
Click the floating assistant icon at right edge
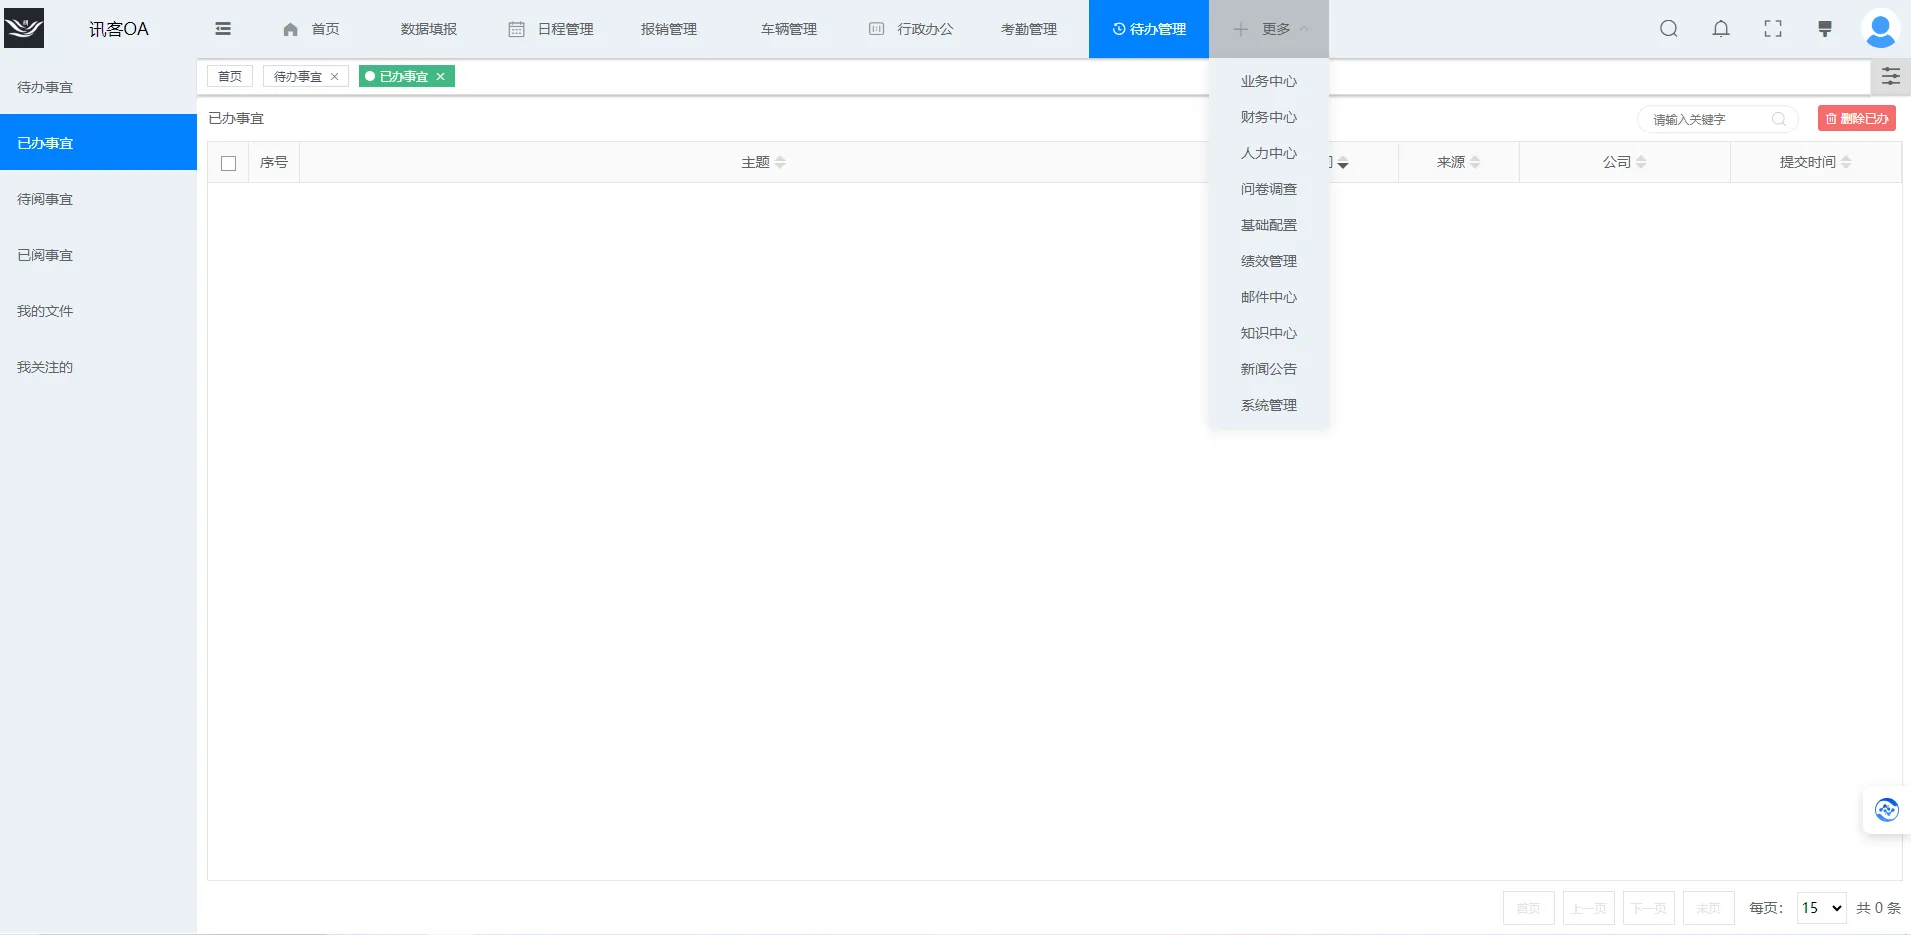[x=1887, y=810]
